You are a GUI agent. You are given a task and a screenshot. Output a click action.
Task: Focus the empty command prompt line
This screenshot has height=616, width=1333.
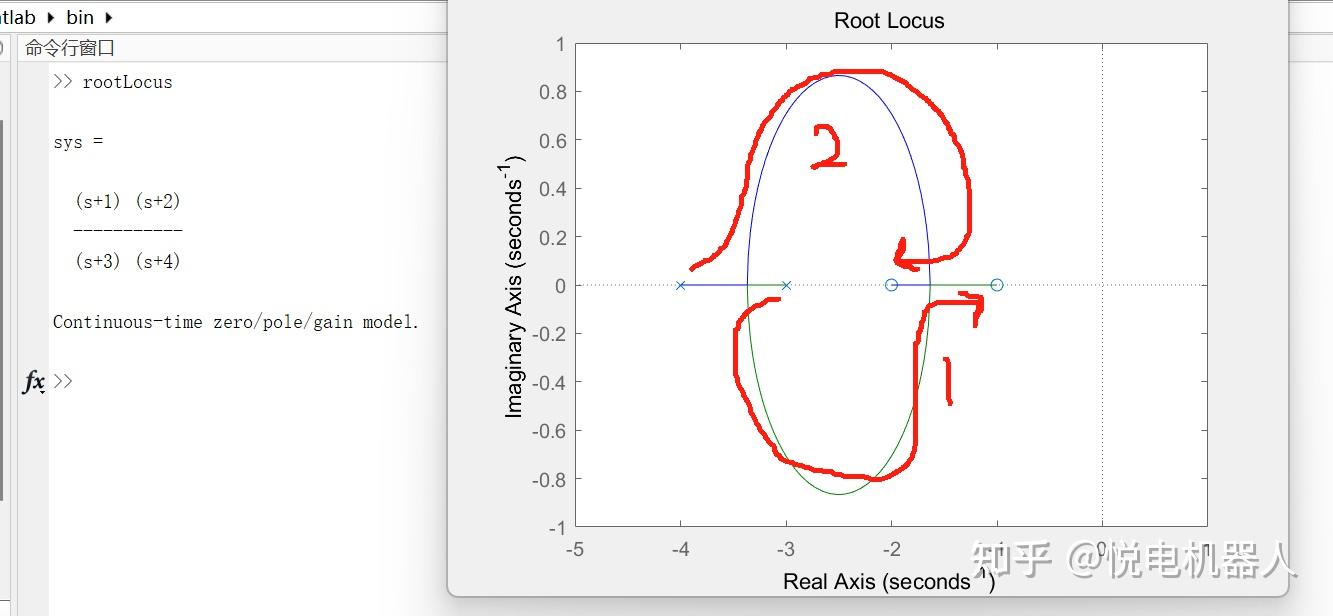coord(240,381)
